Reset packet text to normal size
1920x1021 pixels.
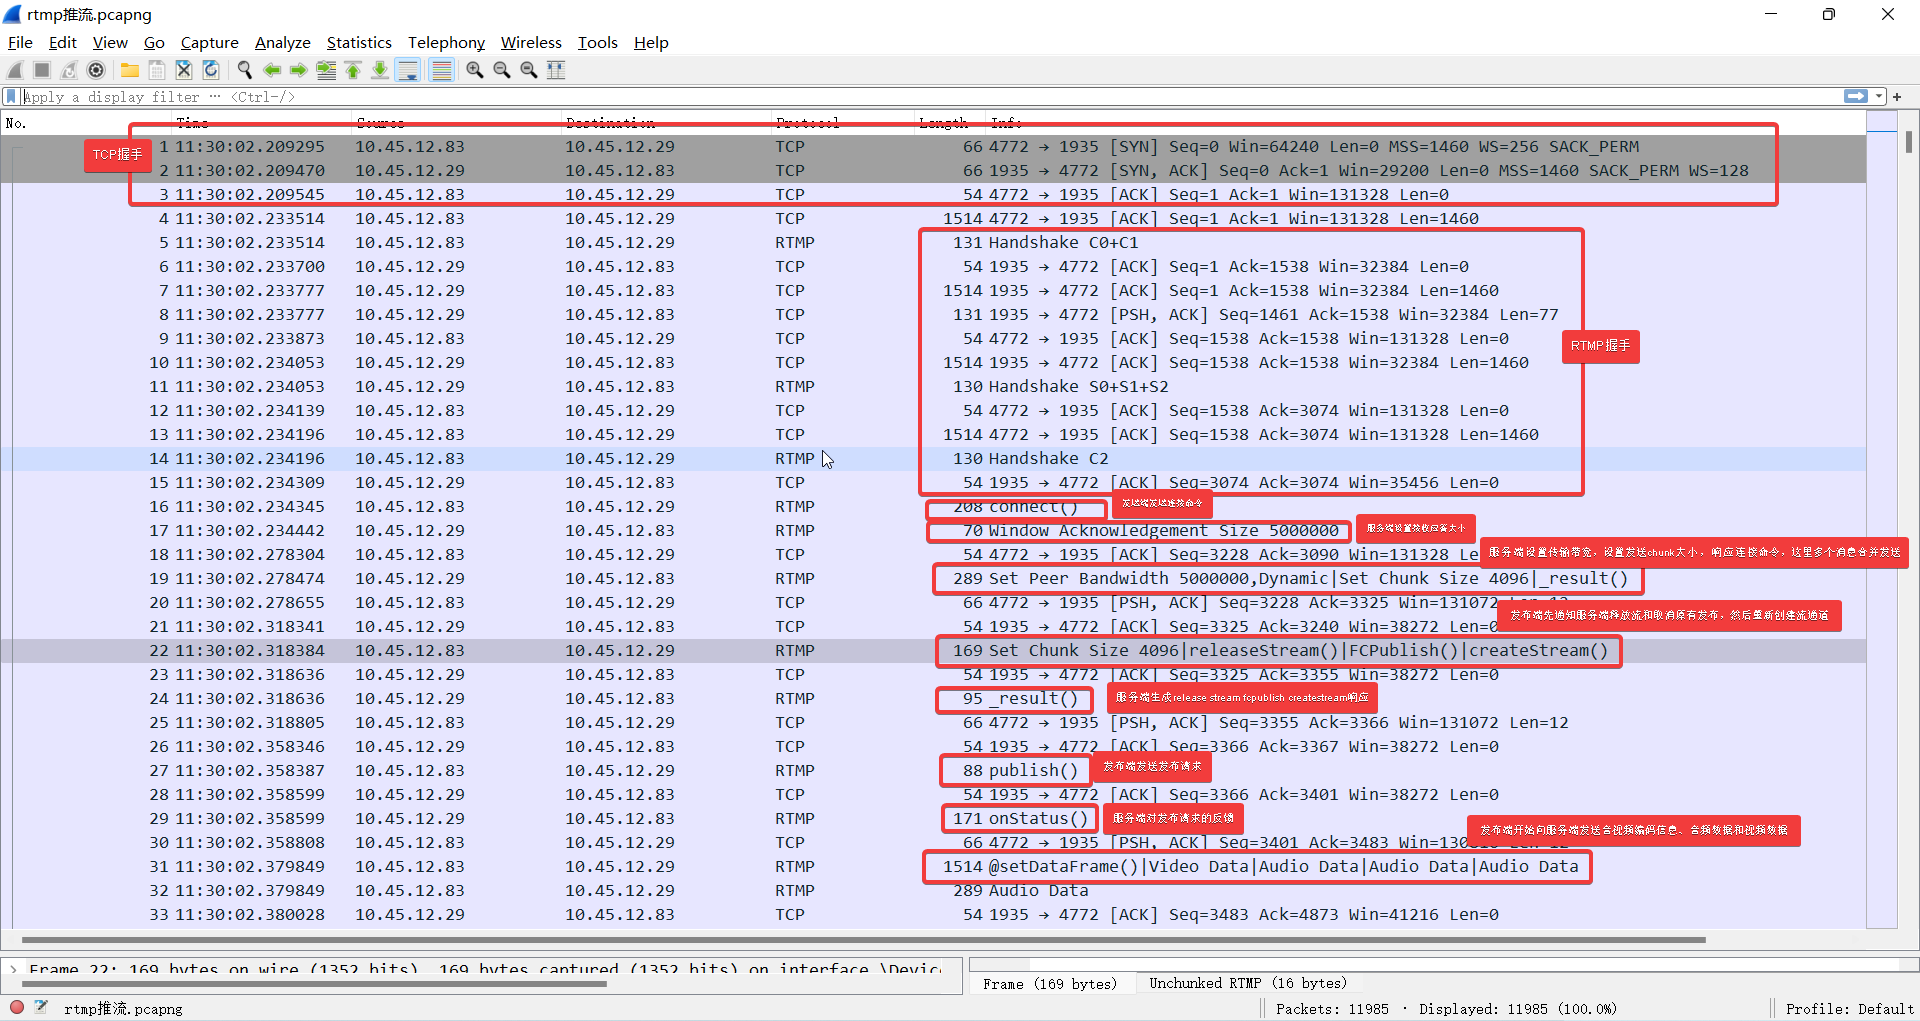[x=529, y=70]
